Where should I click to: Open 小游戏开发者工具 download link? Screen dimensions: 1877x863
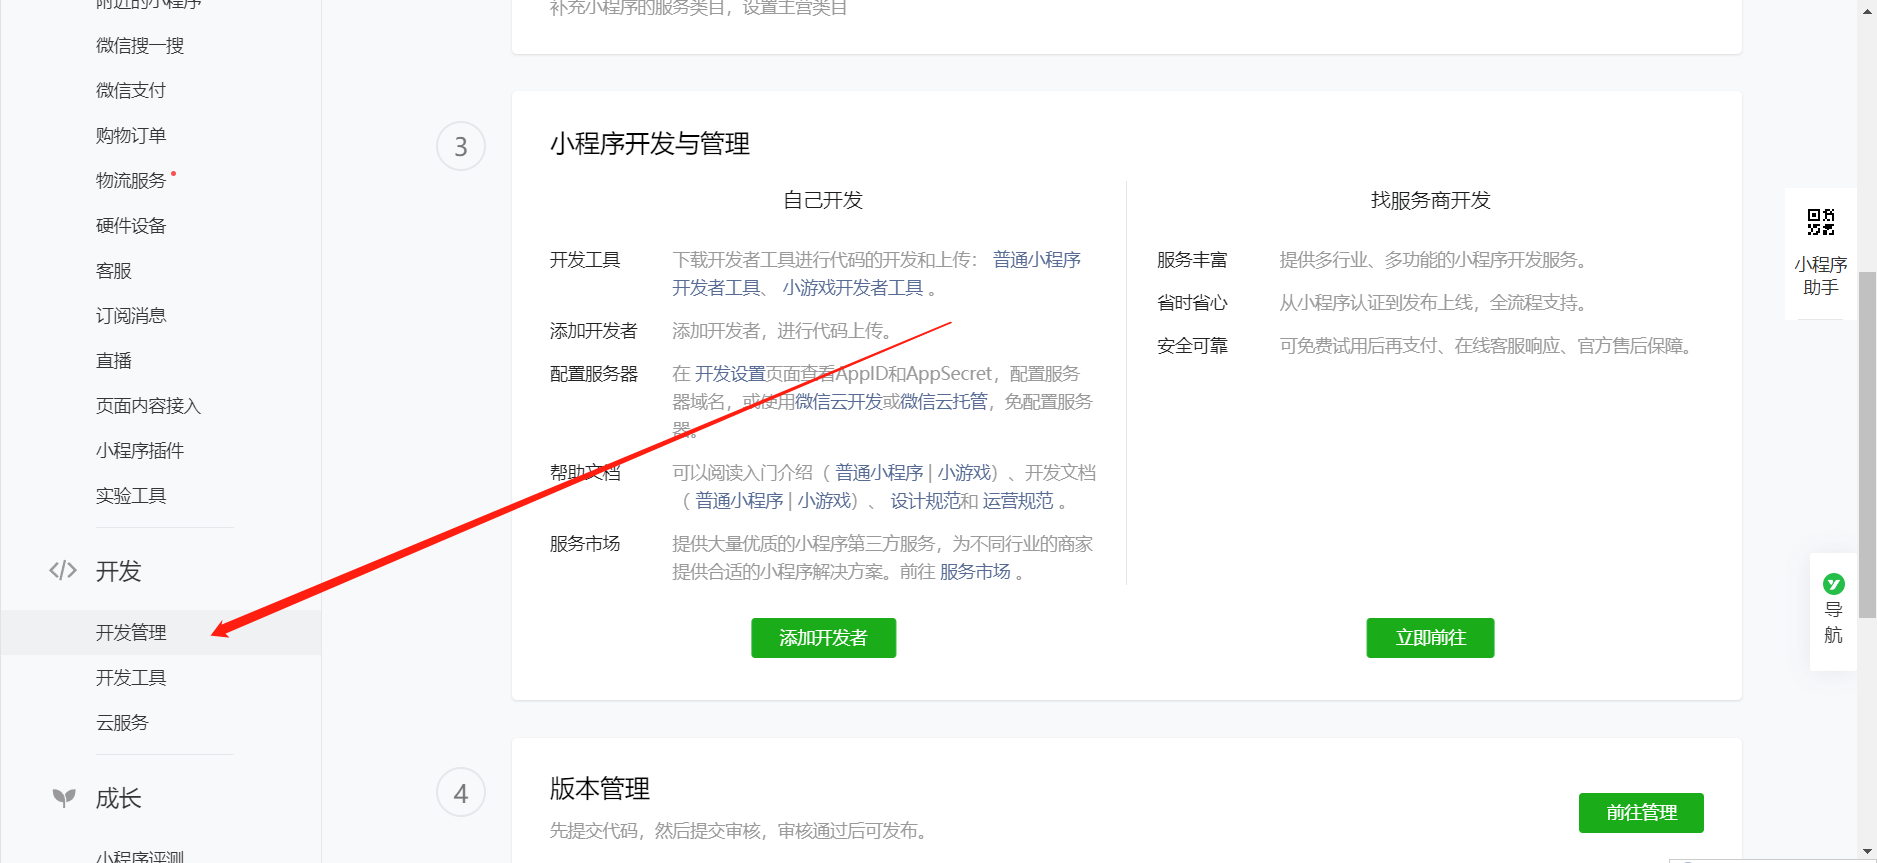[x=853, y=288]
